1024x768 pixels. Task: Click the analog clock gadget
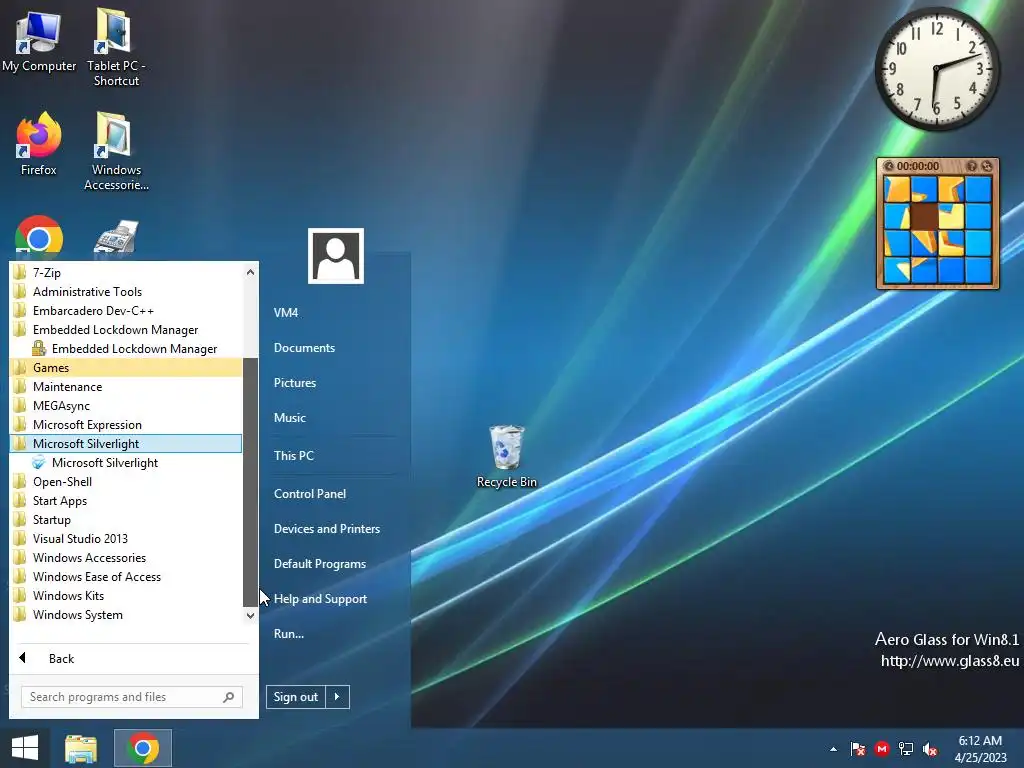click(x=936, y=68)
